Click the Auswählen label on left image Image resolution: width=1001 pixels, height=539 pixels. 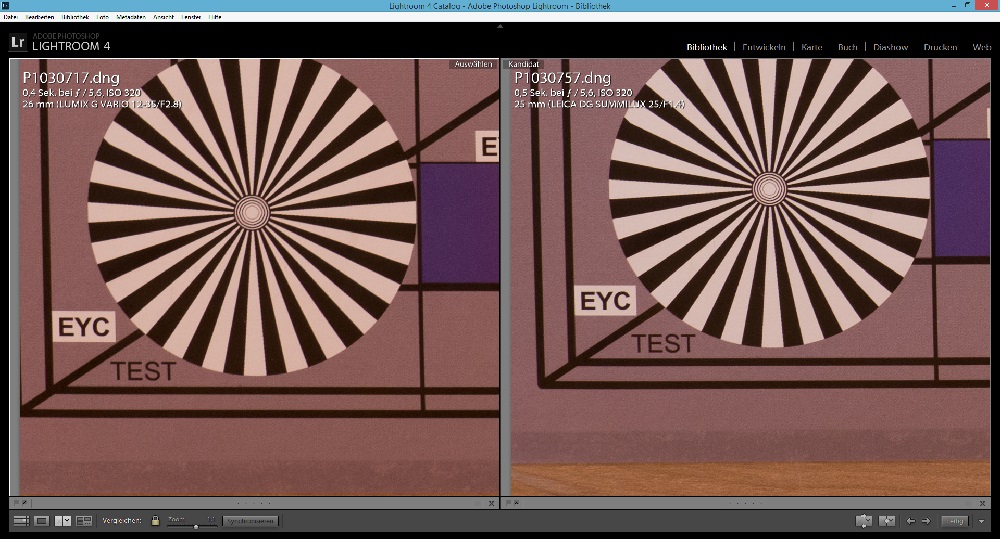(473, 65)
